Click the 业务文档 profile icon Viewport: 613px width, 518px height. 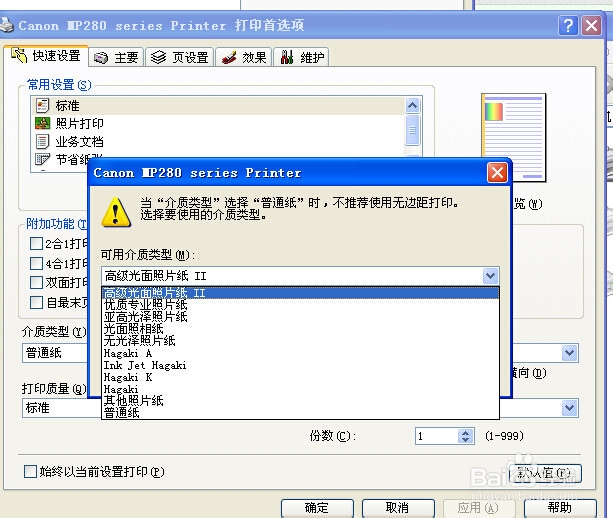tap(42, 142)
